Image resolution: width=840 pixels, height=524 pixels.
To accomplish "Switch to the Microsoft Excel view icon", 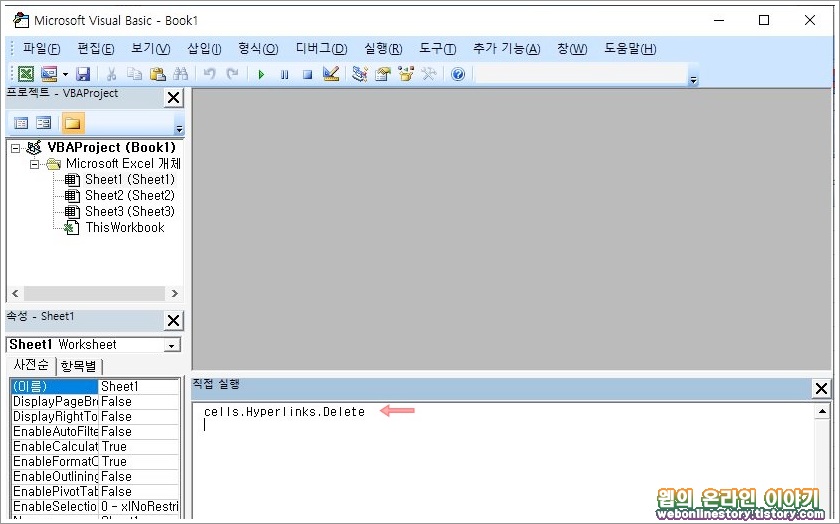I will click(x=26, y=74).
